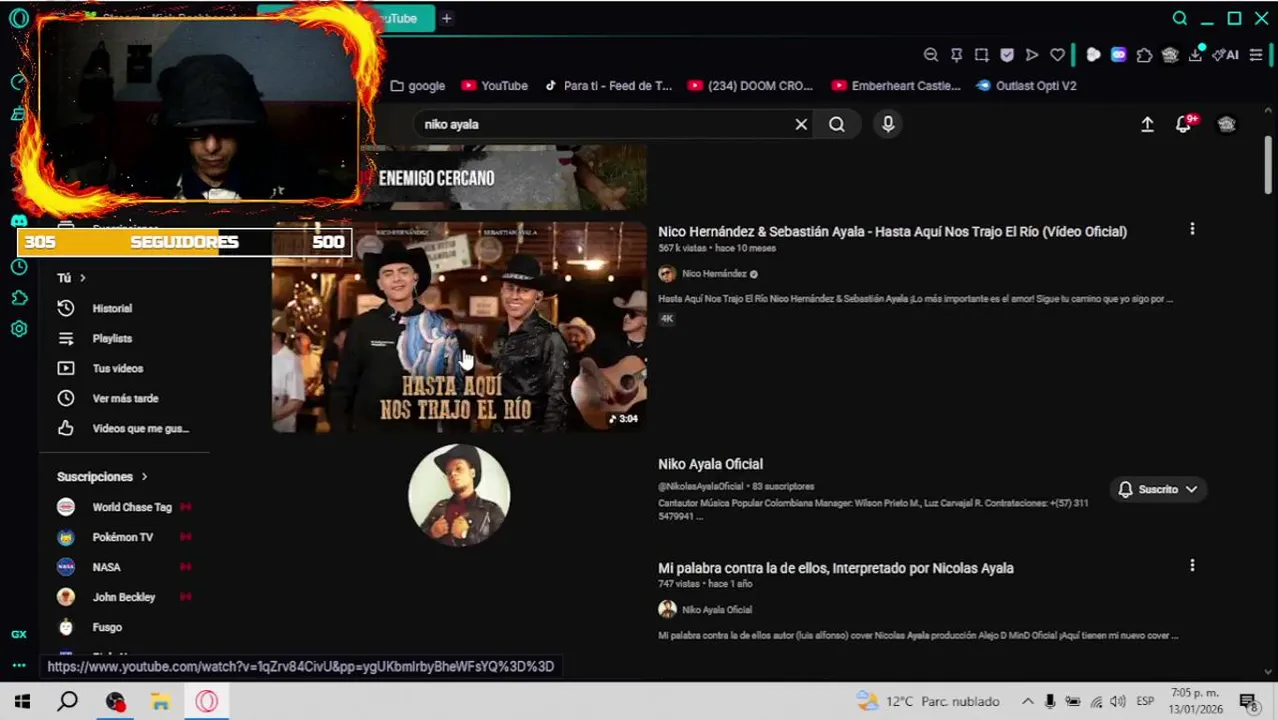Open Niko Ayala Oficial channel avatar
The height and width of the screenshot is (720, 1278).
click(459, 495)
